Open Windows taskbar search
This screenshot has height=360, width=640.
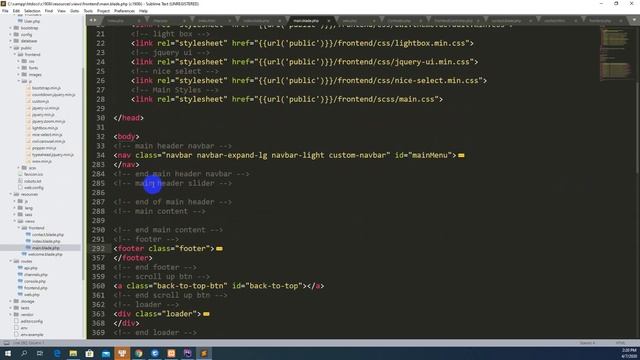coord(24,353)
